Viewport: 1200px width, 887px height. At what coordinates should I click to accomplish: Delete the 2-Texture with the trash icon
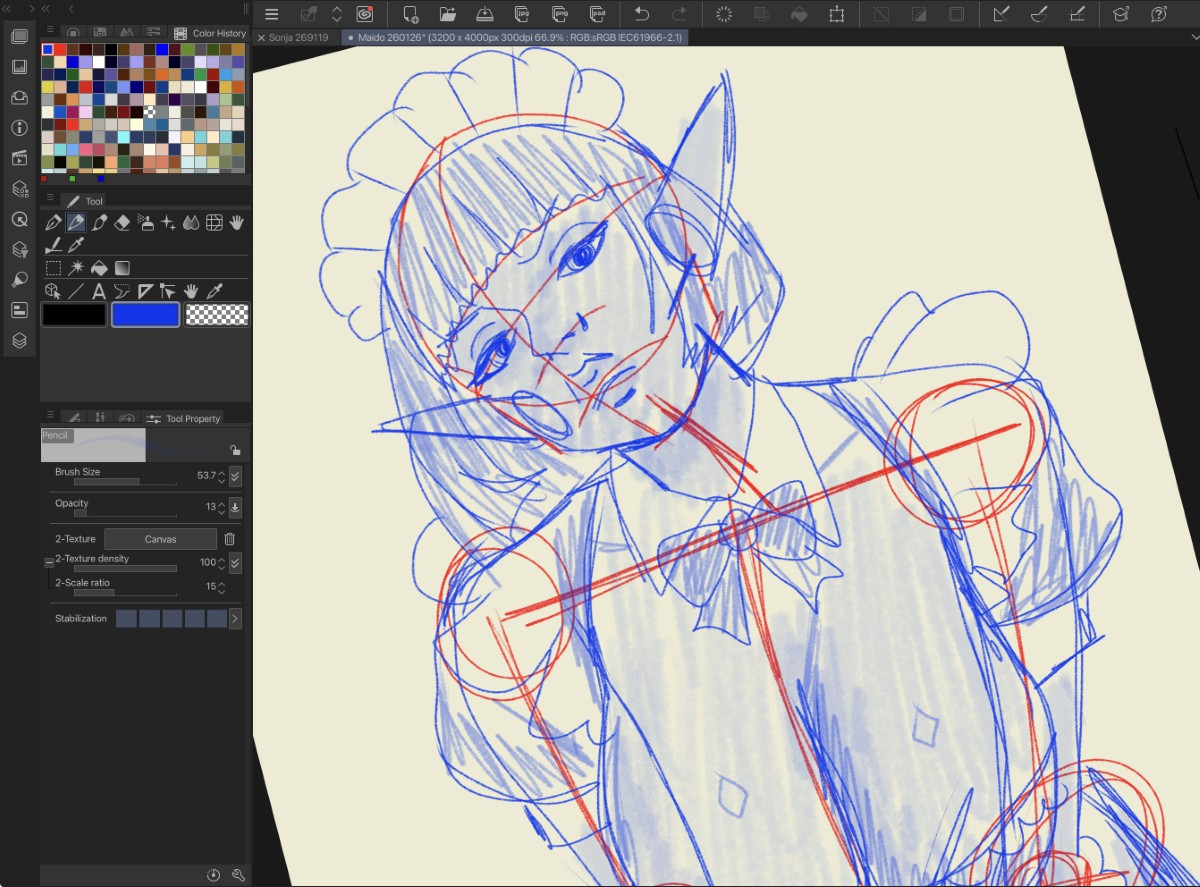click(229, 539)
